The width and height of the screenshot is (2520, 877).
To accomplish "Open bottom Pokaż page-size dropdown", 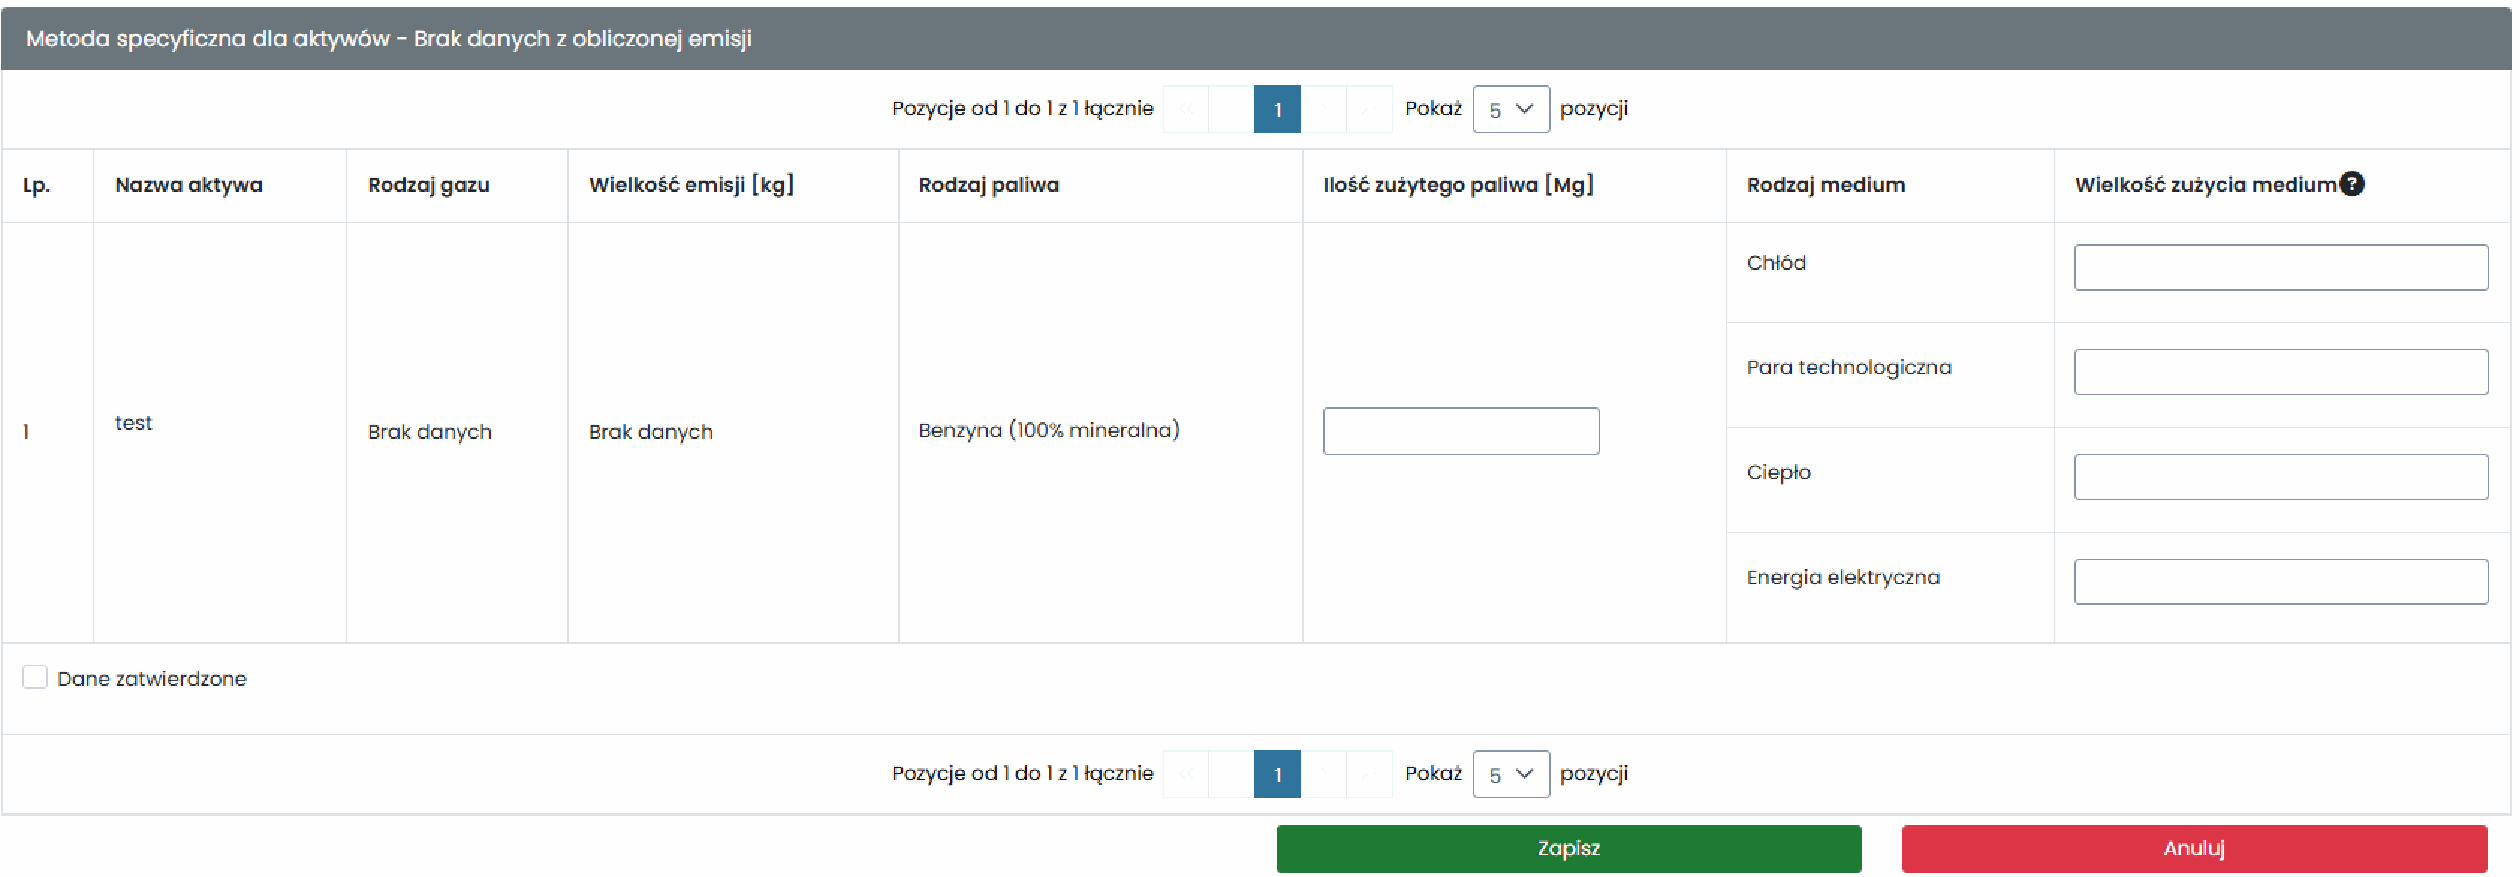I will pyautogui.click(x=1511, y=774).
